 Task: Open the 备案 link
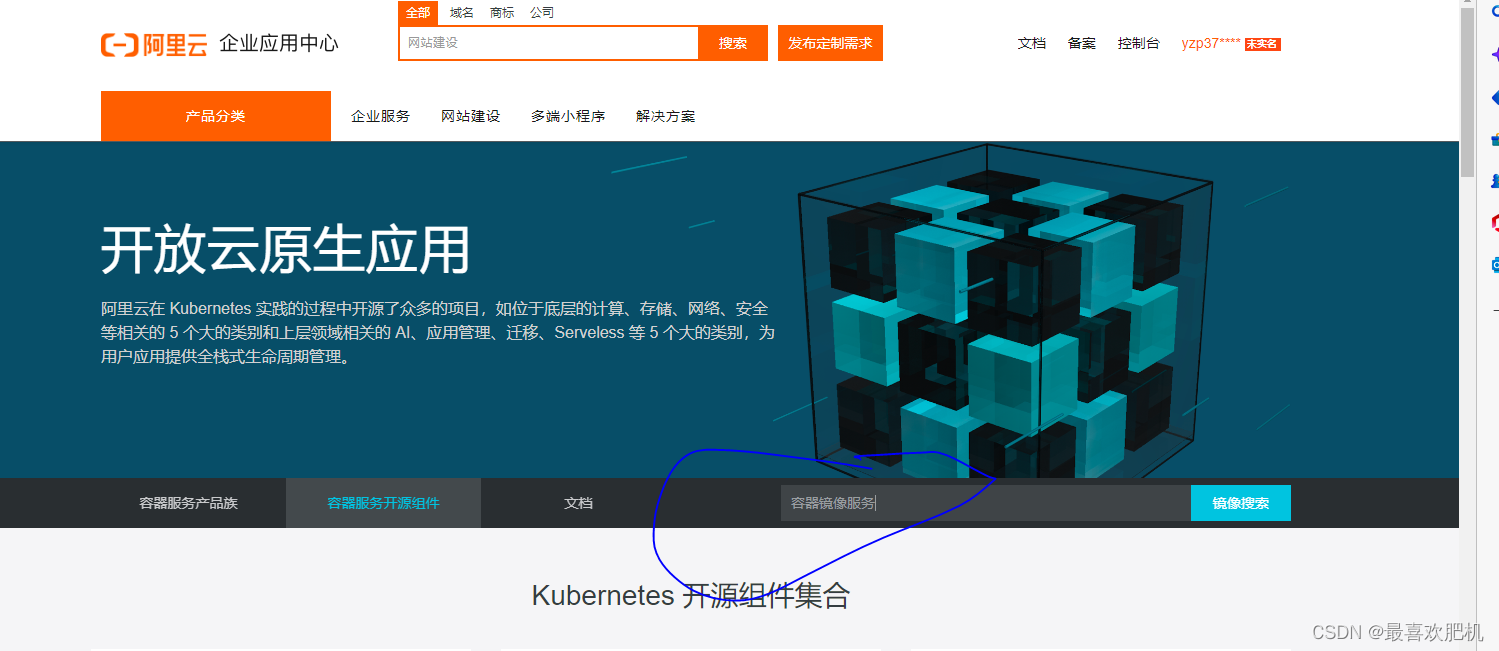point(1082,43)
